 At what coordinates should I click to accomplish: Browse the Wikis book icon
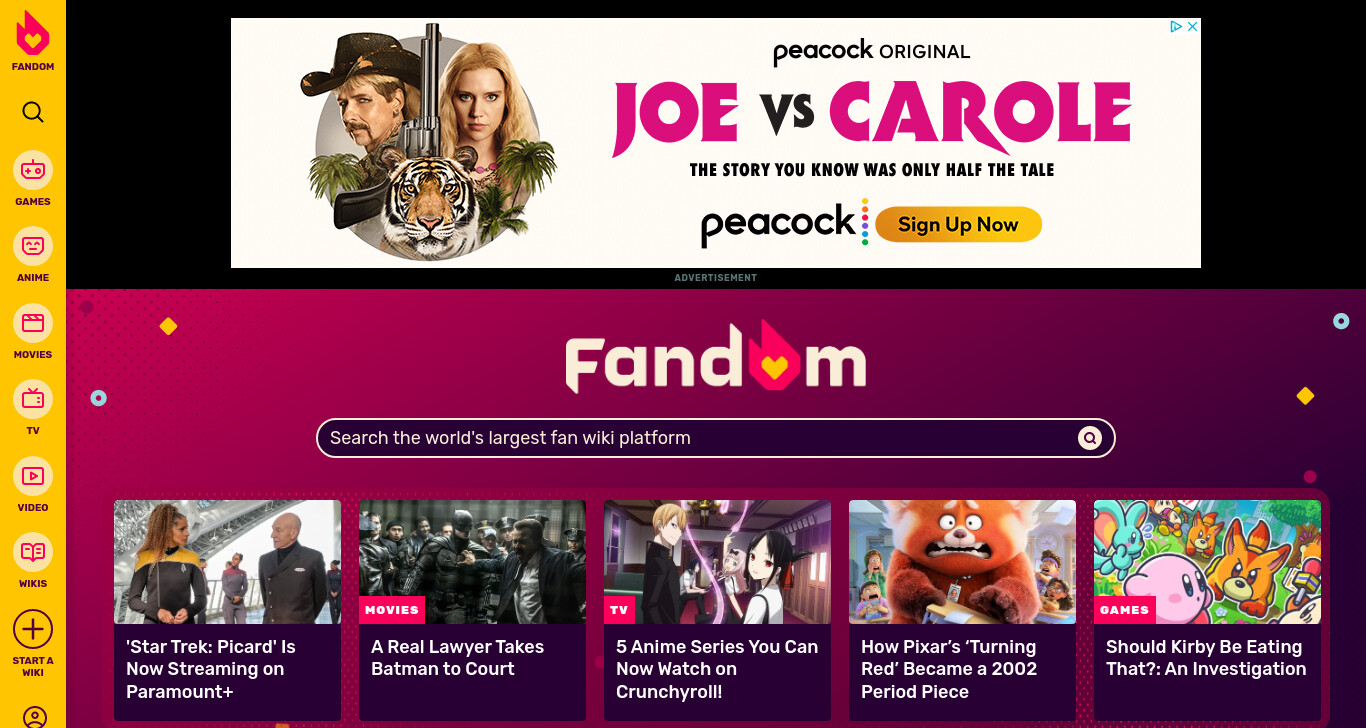[33, 552]
